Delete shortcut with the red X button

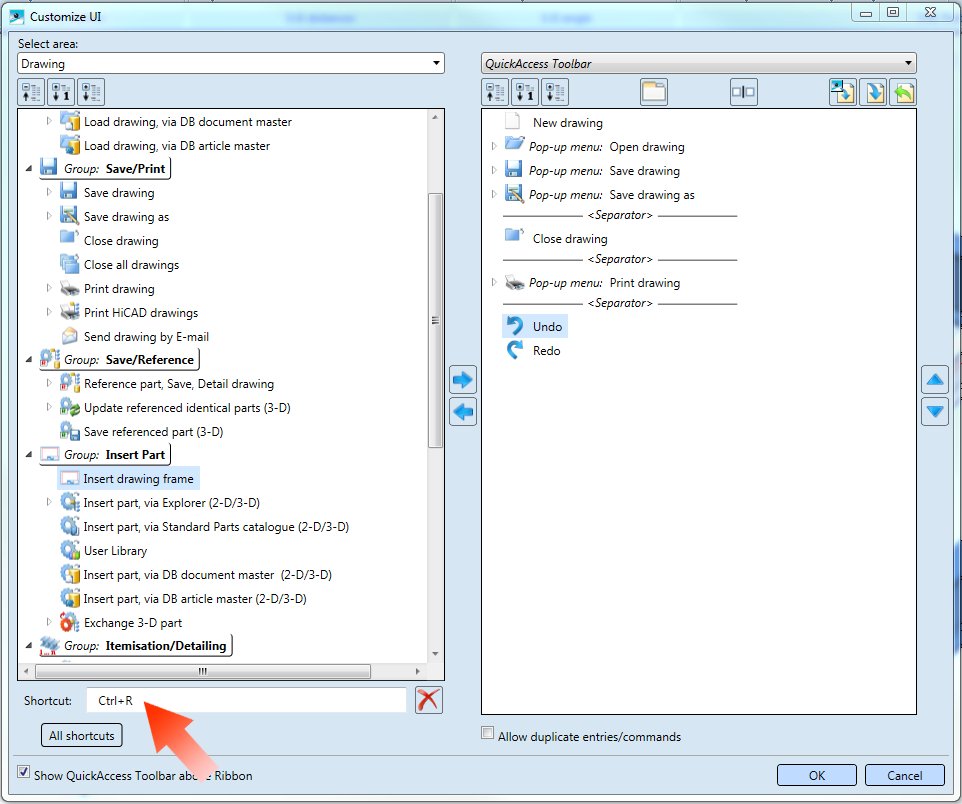click(x=428, y=700)
